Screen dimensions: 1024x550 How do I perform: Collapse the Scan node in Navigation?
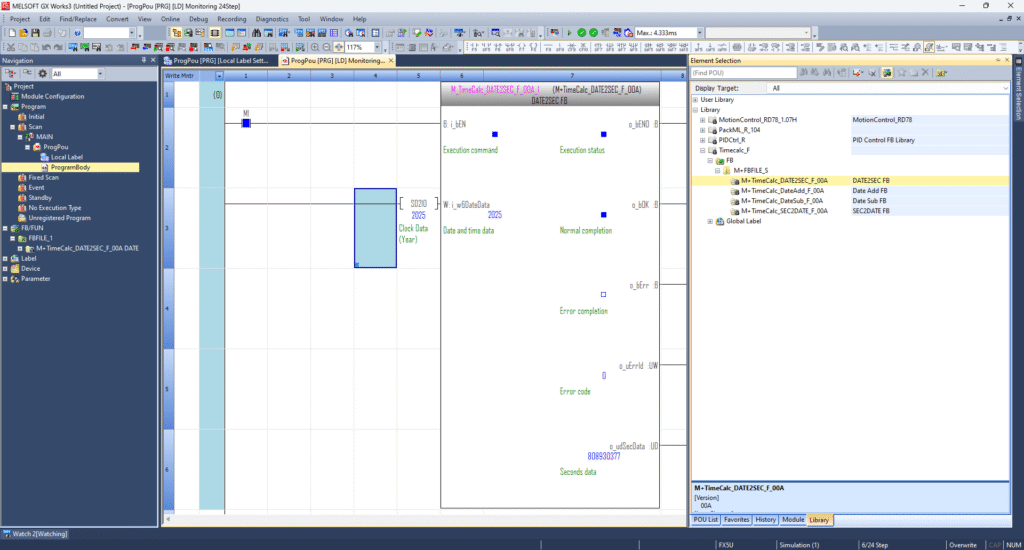(12, 127)
